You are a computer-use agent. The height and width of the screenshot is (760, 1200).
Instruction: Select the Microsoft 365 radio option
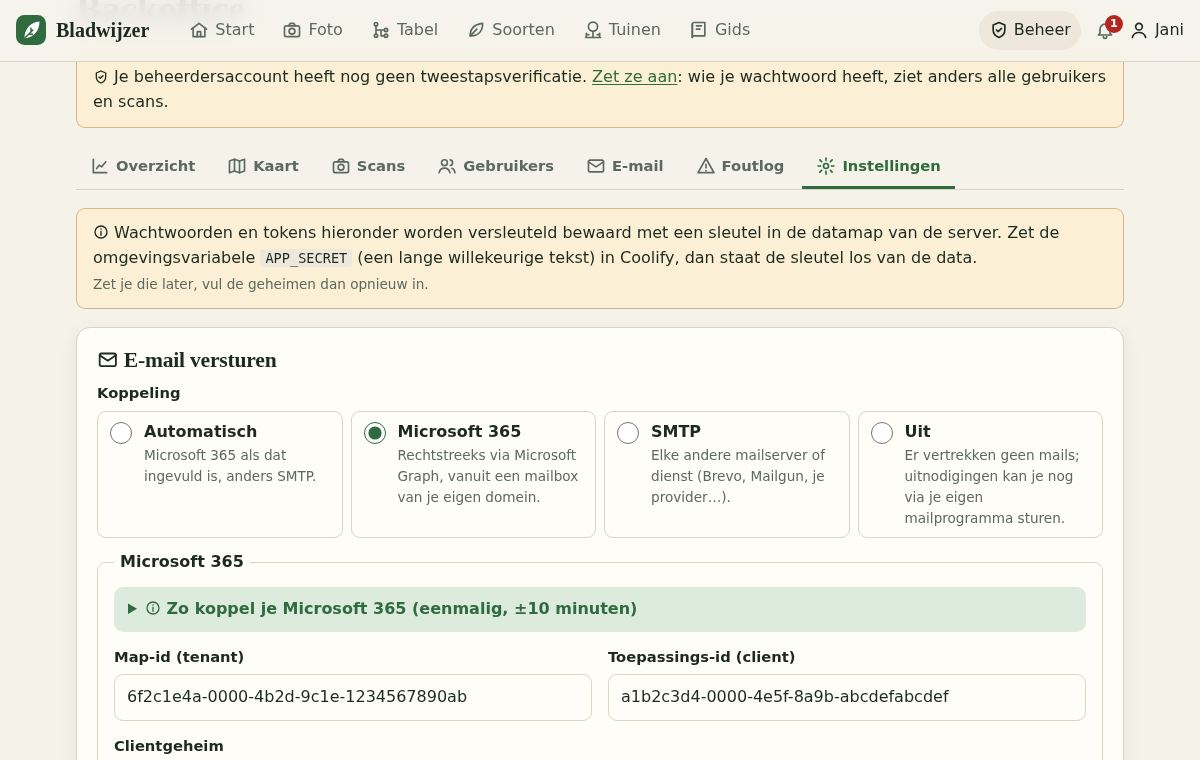point(375,433)
